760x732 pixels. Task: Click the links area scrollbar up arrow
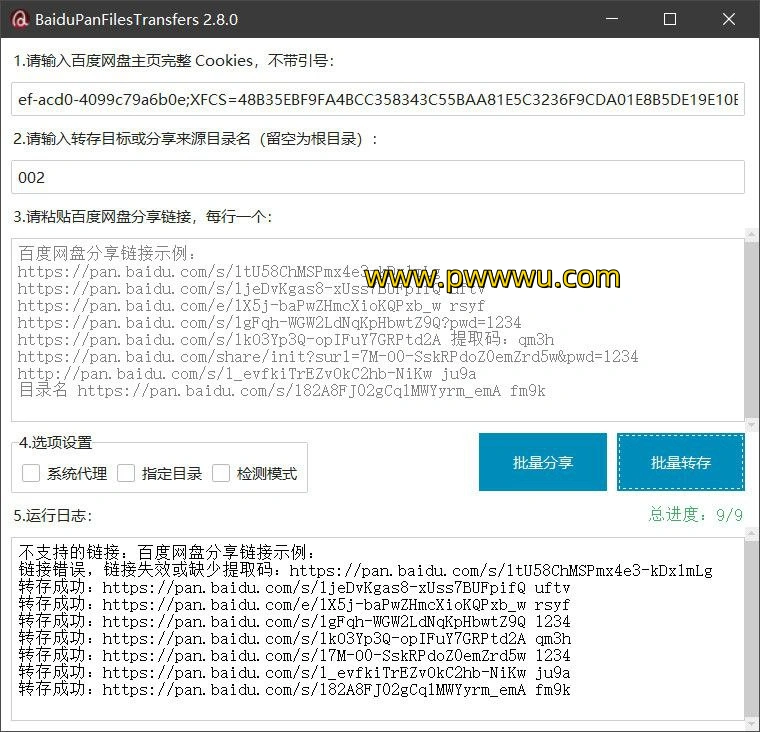click(x=751, y=235)
